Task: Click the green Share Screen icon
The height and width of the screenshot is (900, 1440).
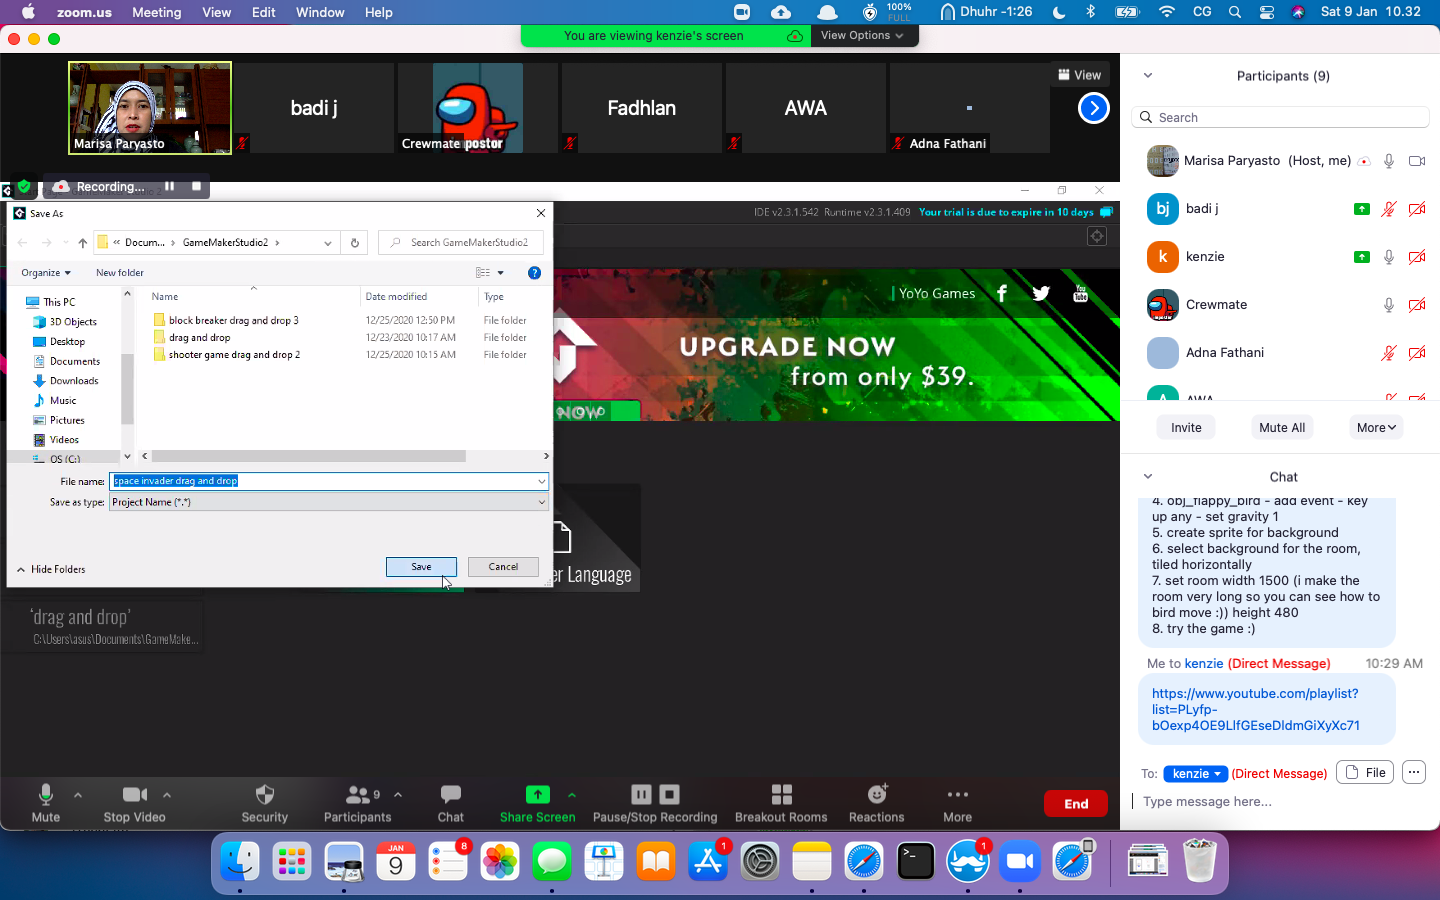Action: click(x=537, y=794)
